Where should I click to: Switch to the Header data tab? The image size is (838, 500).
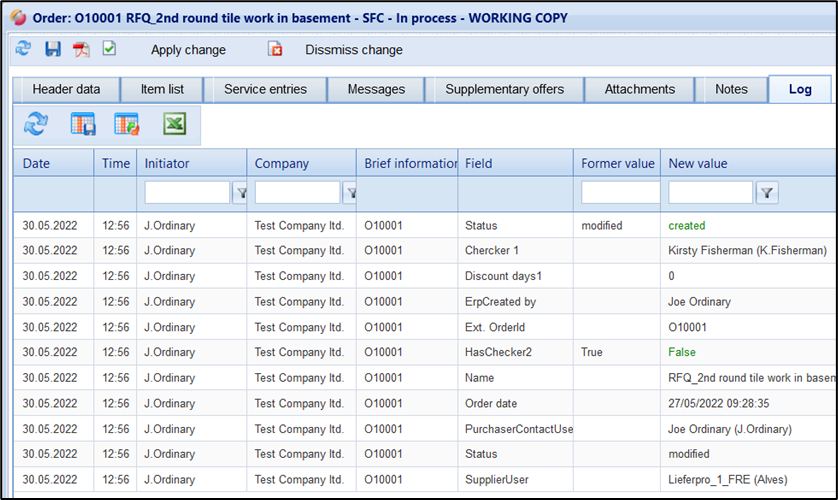click(x=67, y=89)
